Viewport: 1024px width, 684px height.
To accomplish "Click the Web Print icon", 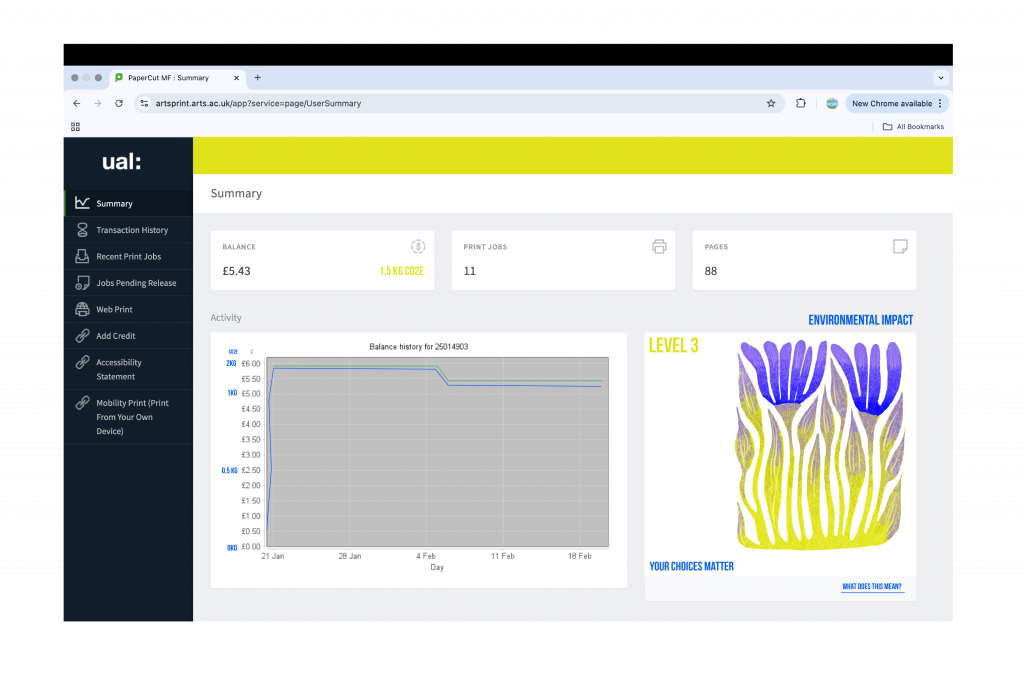I will click(82, 310).
